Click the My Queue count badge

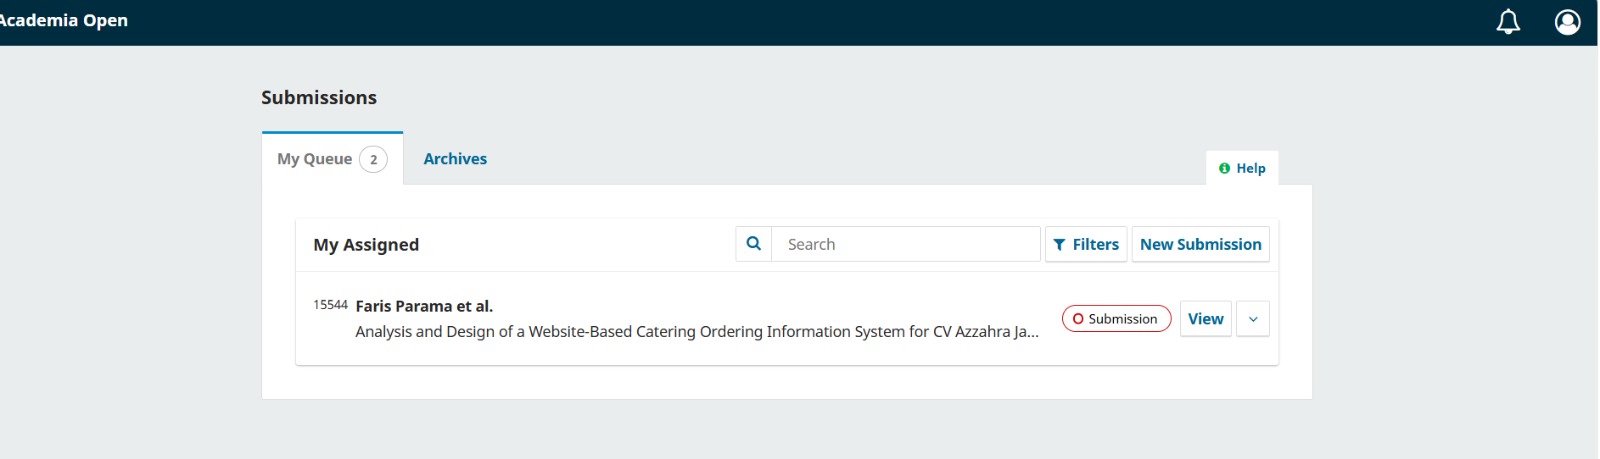[x=373, y=159]
